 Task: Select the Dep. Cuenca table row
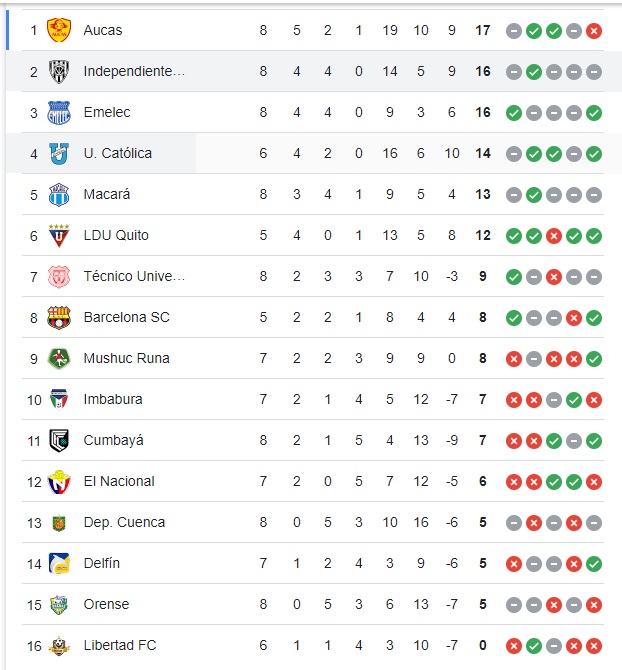pyautogui.click(x=300, y=522)
